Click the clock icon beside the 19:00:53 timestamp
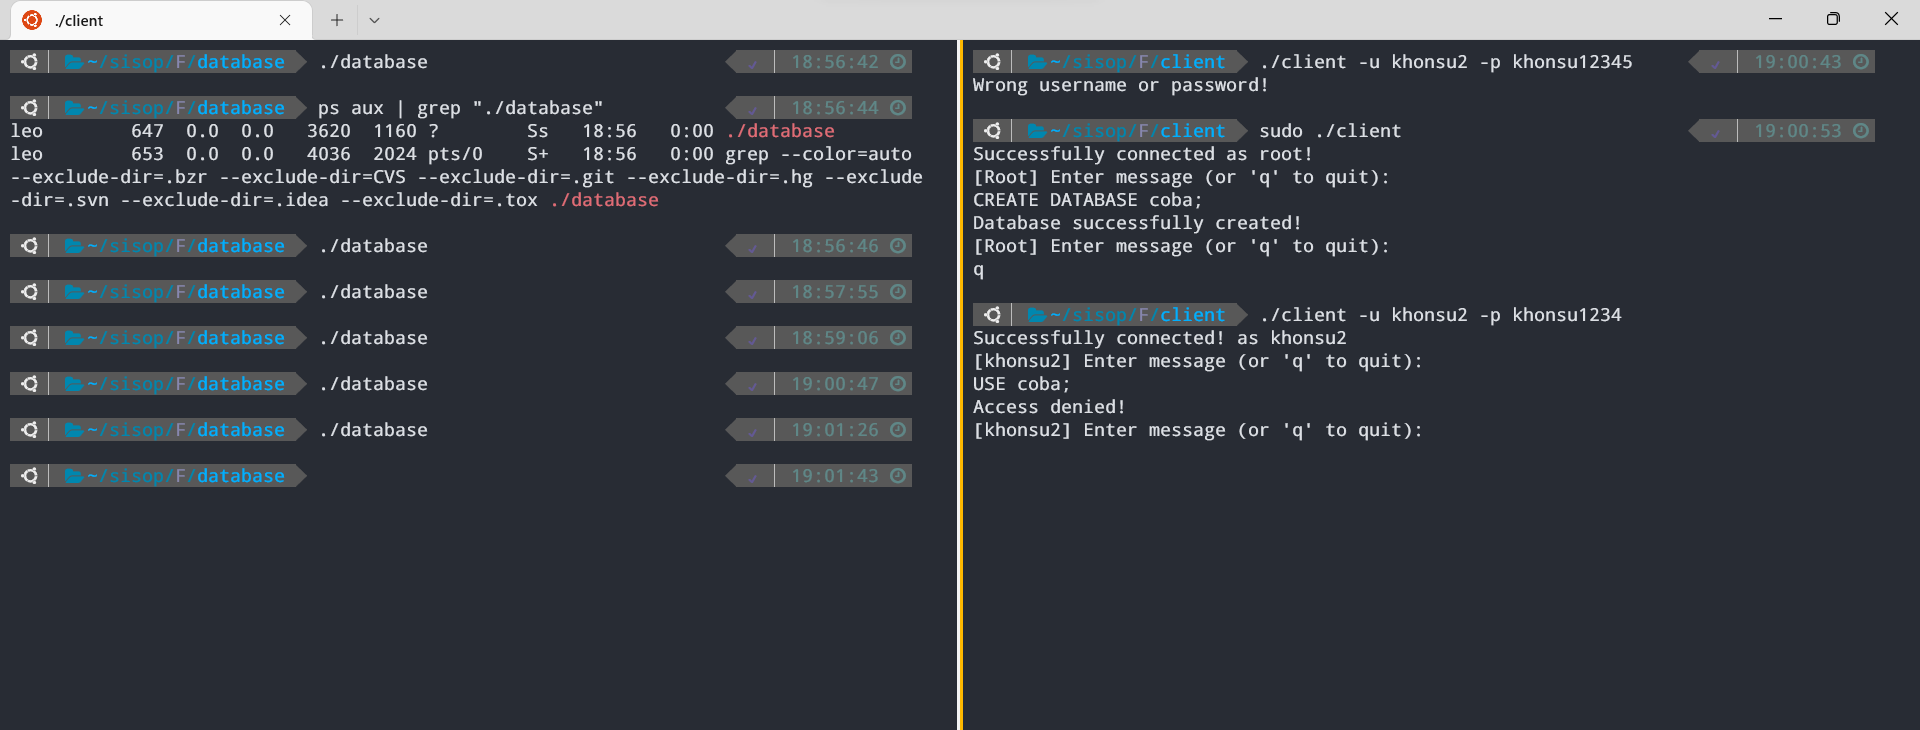This screenshot has width=1920, height=730. [x=1859, y=130]
